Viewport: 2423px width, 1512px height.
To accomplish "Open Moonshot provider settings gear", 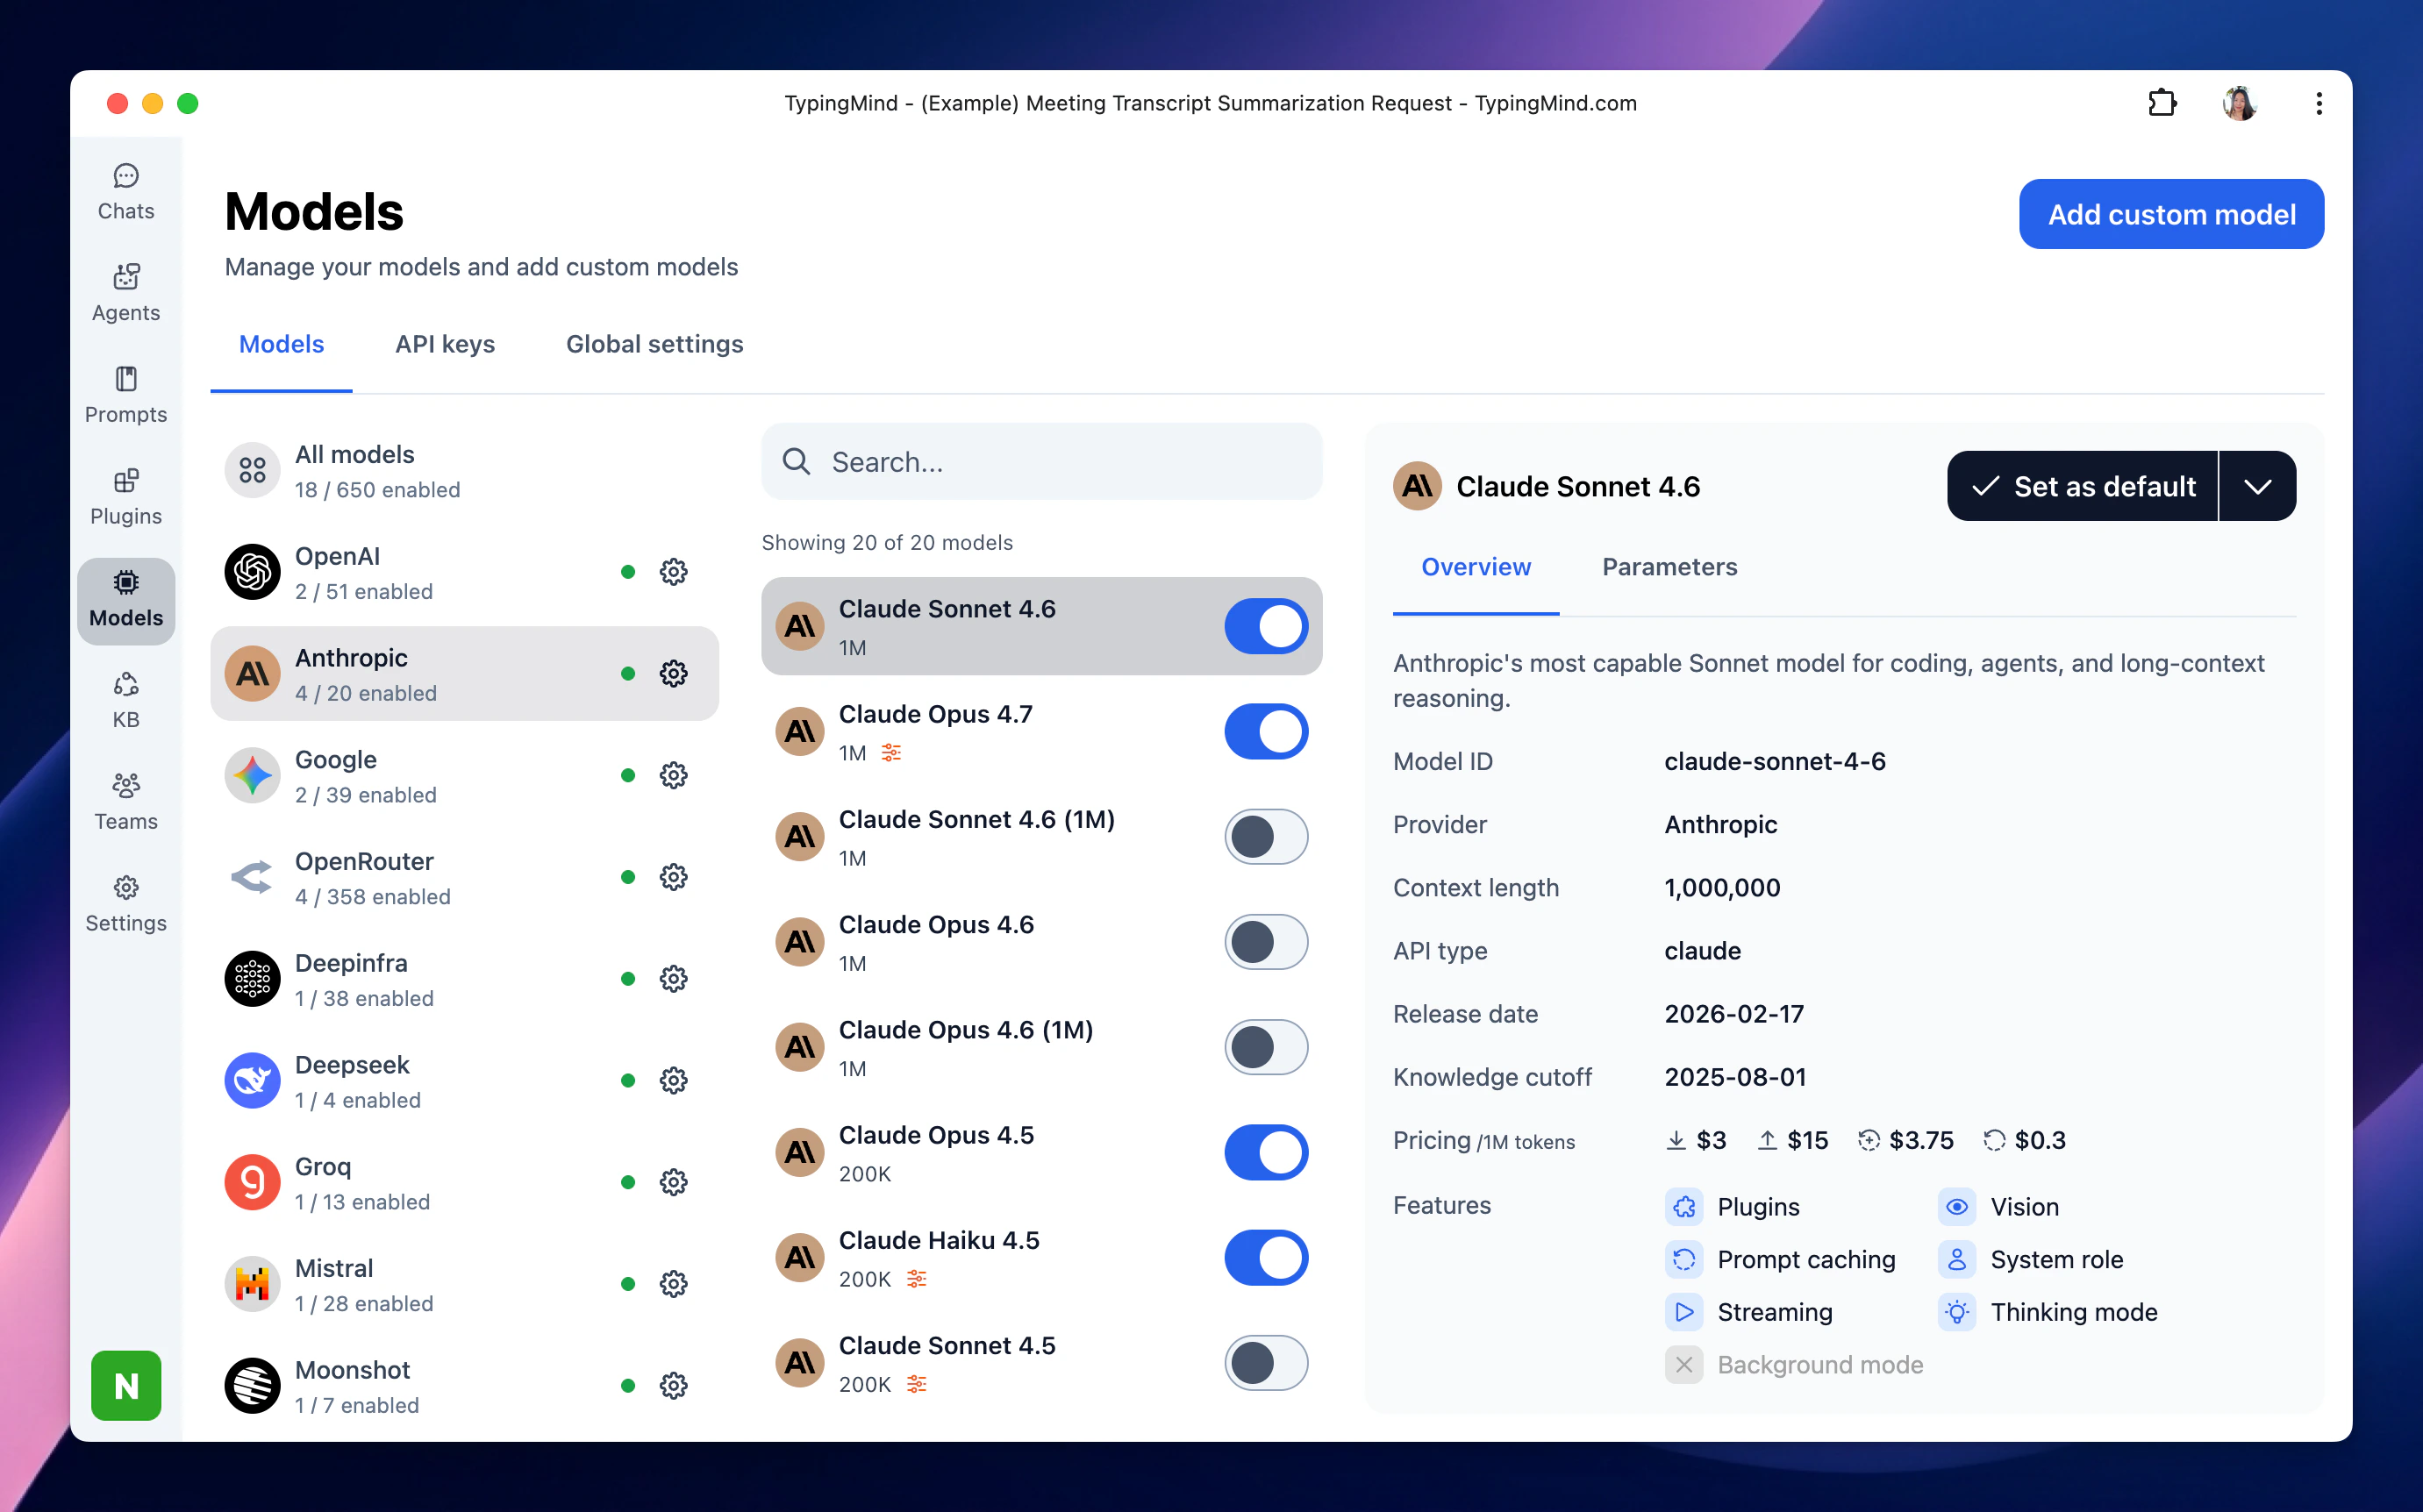I will (674, 1386).
